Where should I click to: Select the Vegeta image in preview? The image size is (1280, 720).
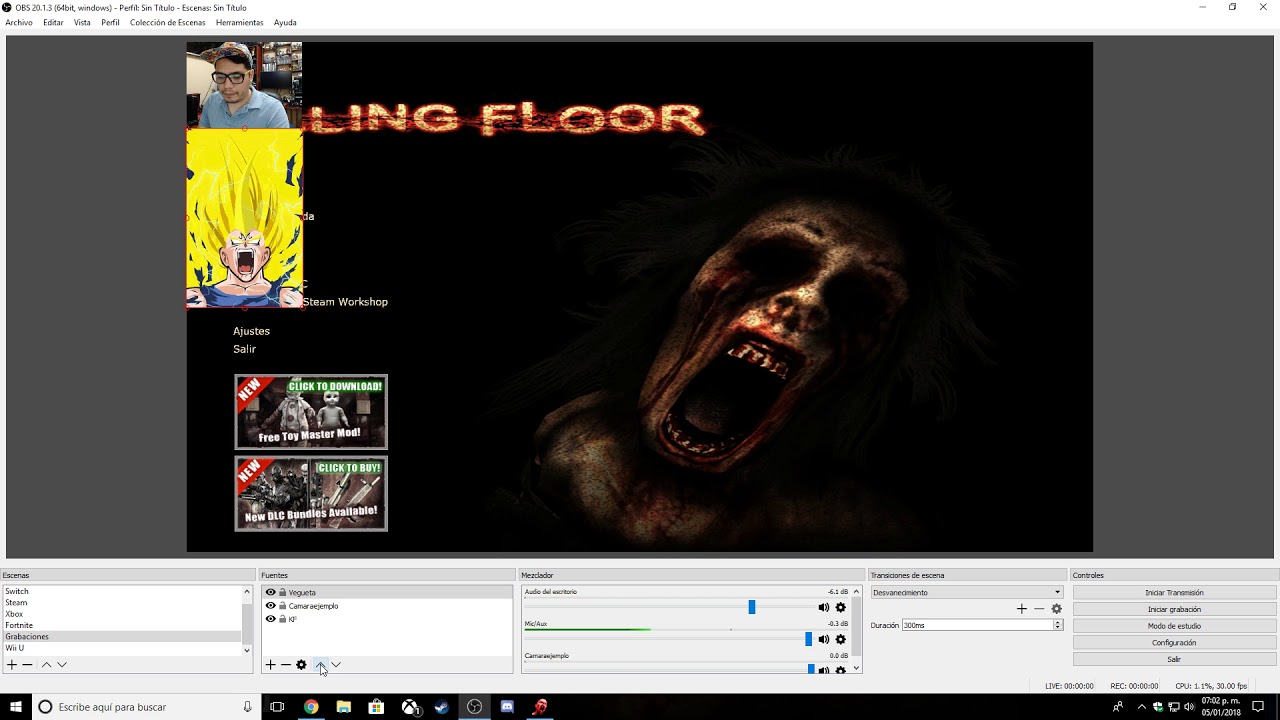(x=245, y=218)
